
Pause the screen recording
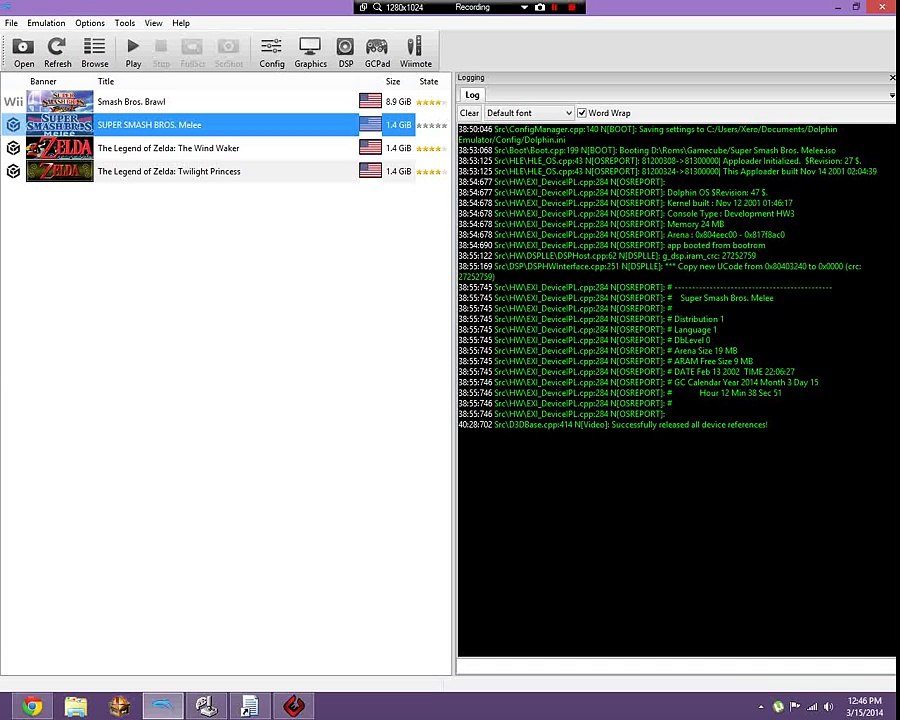tap(555, 7)
